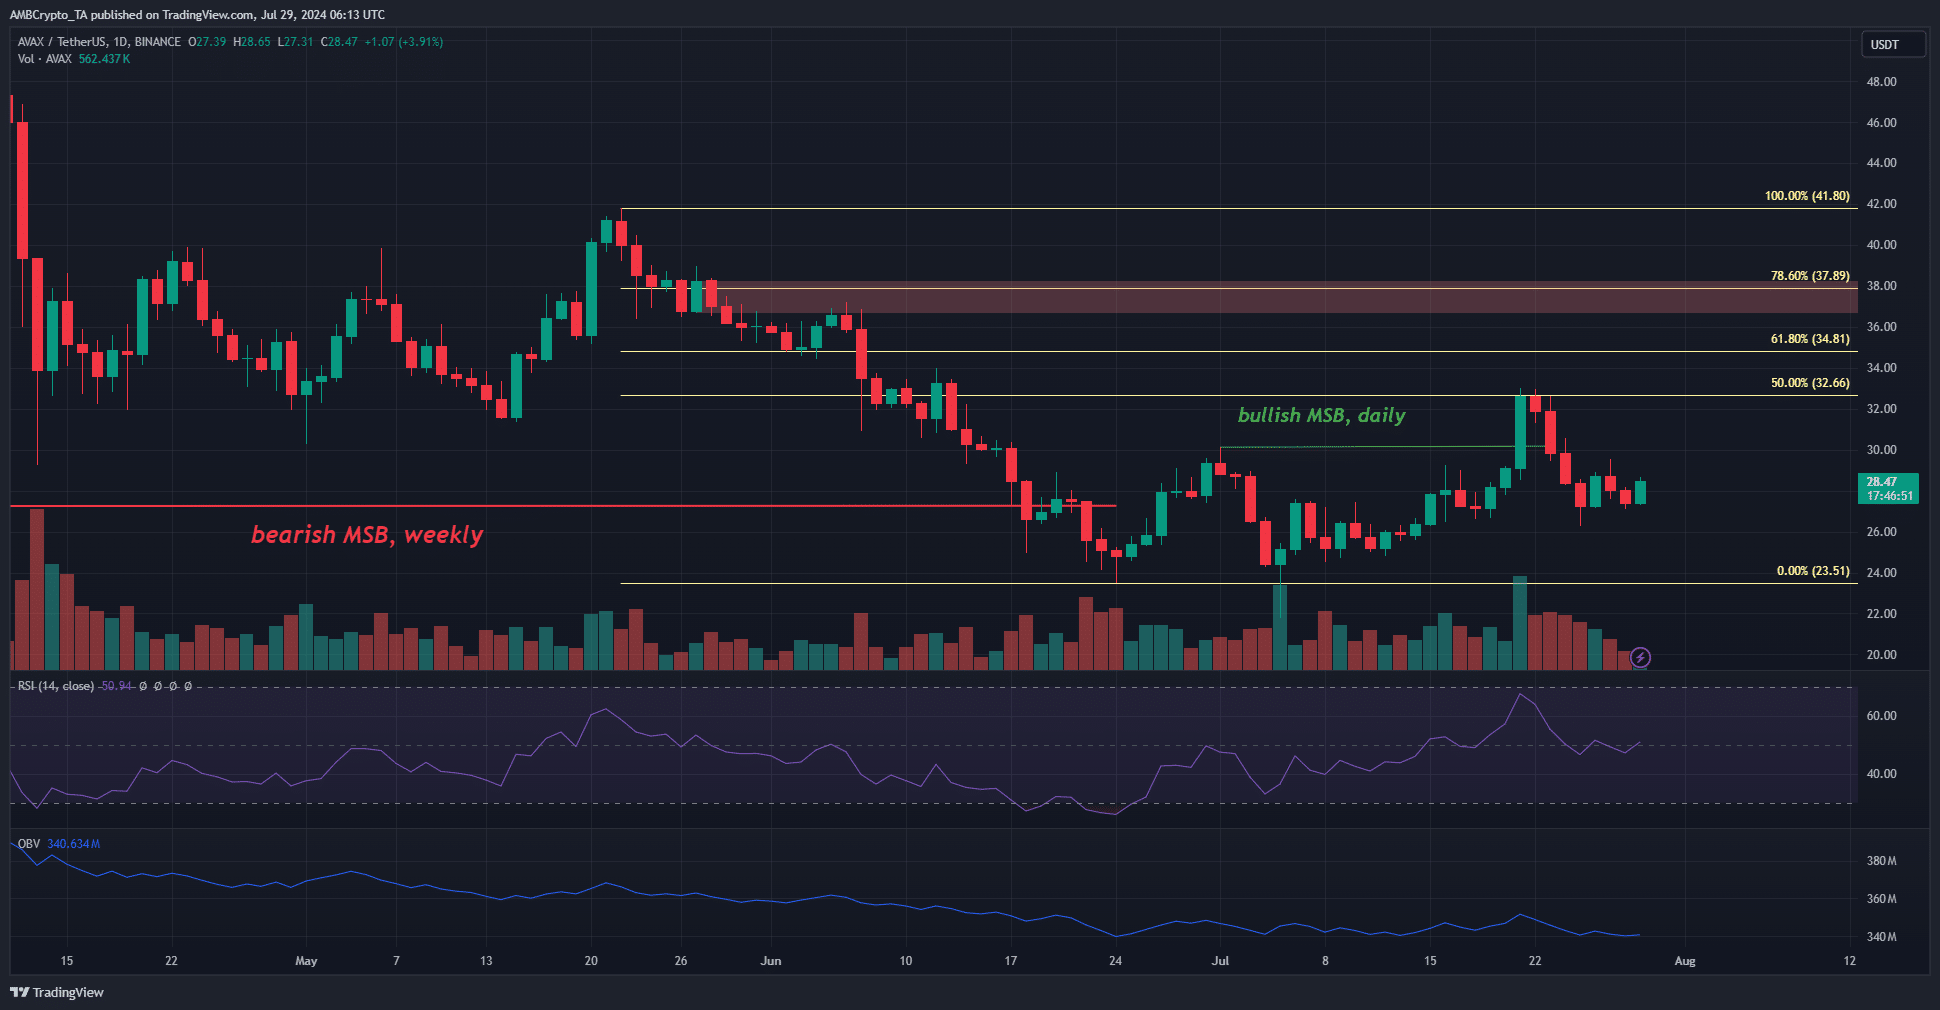Click the RSI value 50.94
The image size is (1940, 1010).
[117, 686]
